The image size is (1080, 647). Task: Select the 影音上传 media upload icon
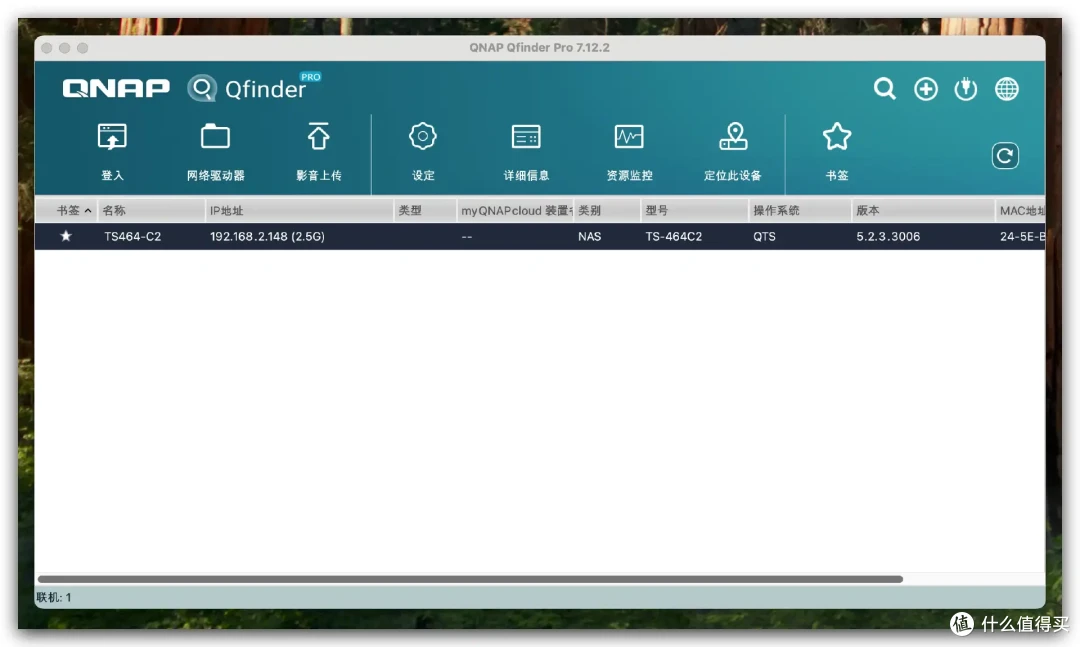[x=318, y=136]
